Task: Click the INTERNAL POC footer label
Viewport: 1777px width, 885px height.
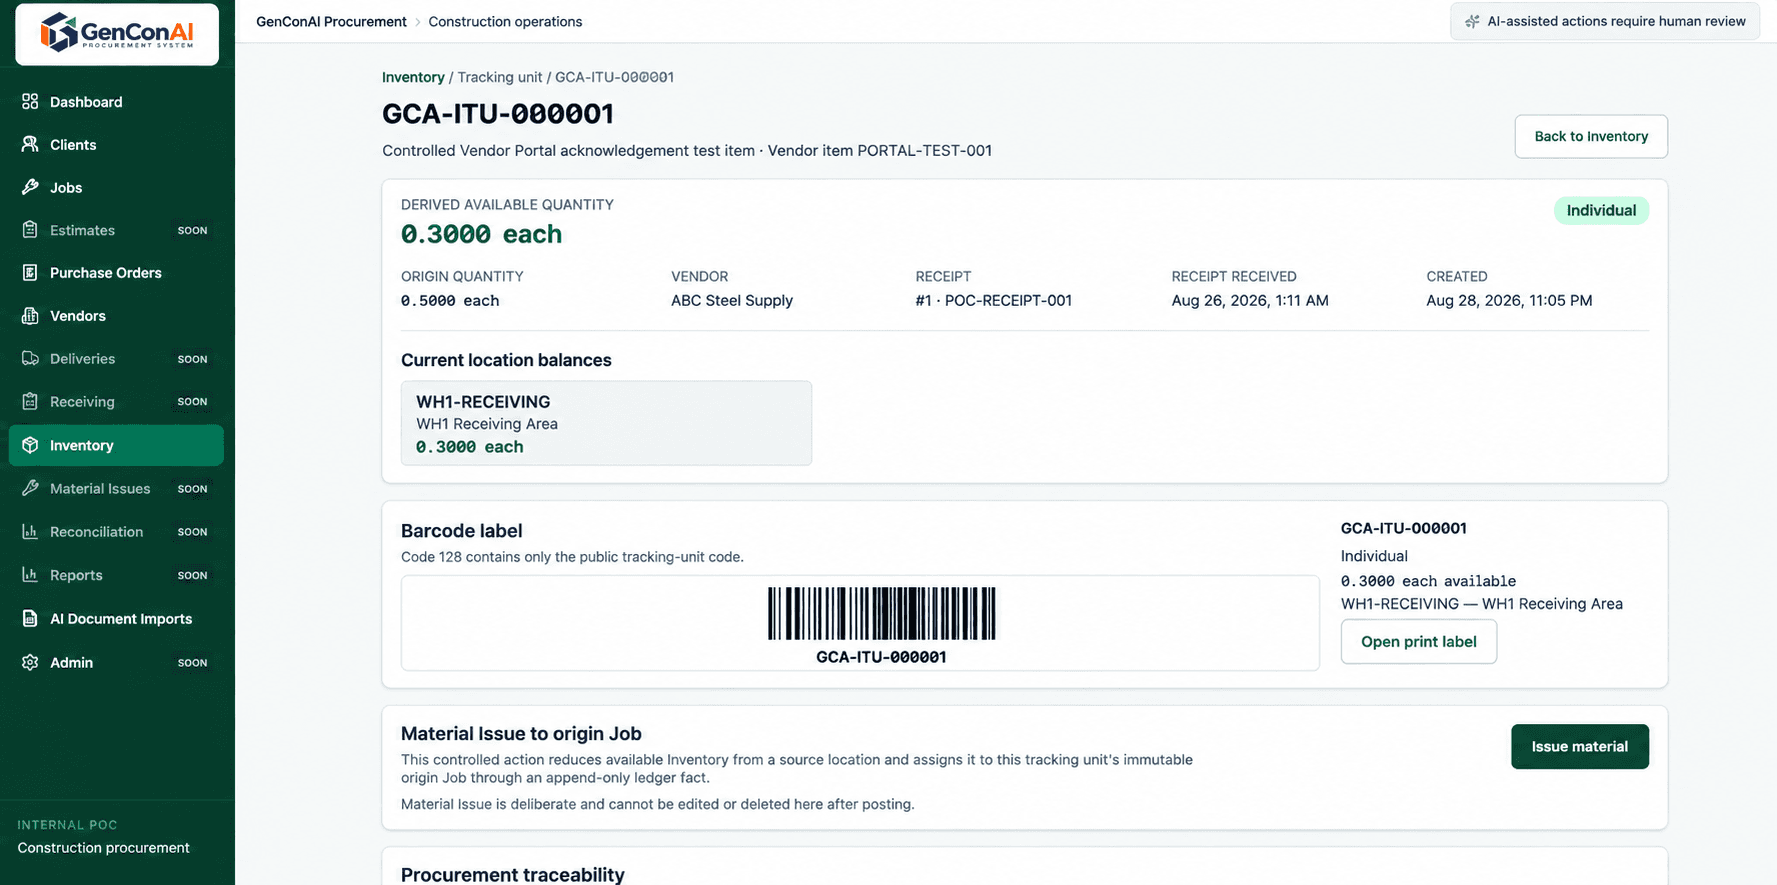Action: (67, 825)
